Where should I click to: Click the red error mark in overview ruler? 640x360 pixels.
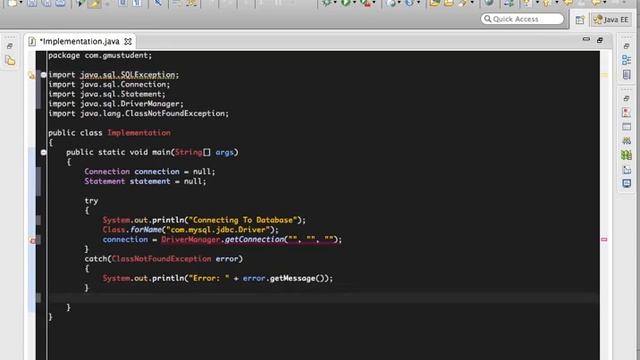(604, 240)
